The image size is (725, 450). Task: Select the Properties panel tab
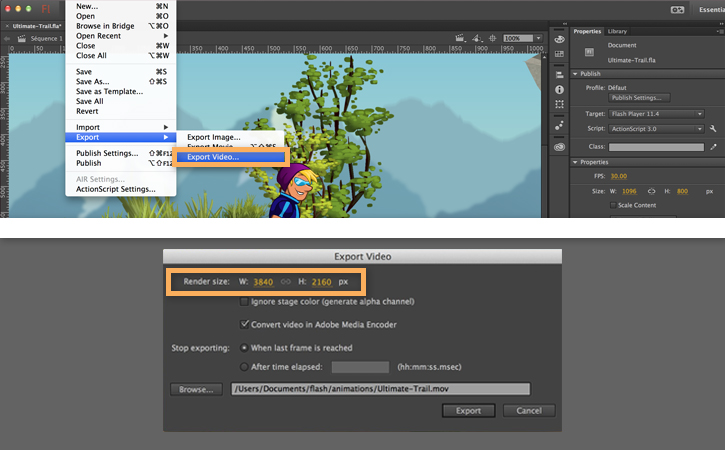587,31
